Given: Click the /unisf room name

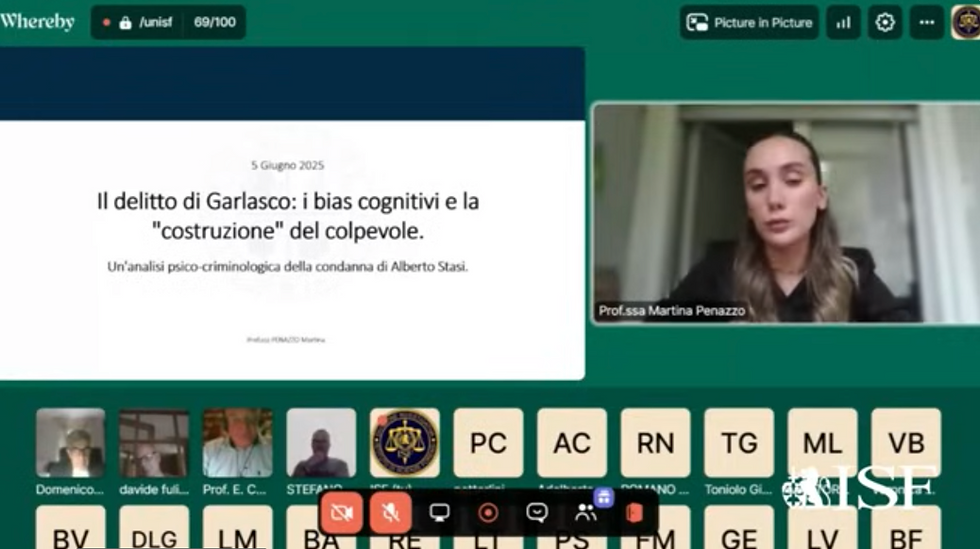Looking at the screenshot, I should pyautogui.click(x=156, y=23).
